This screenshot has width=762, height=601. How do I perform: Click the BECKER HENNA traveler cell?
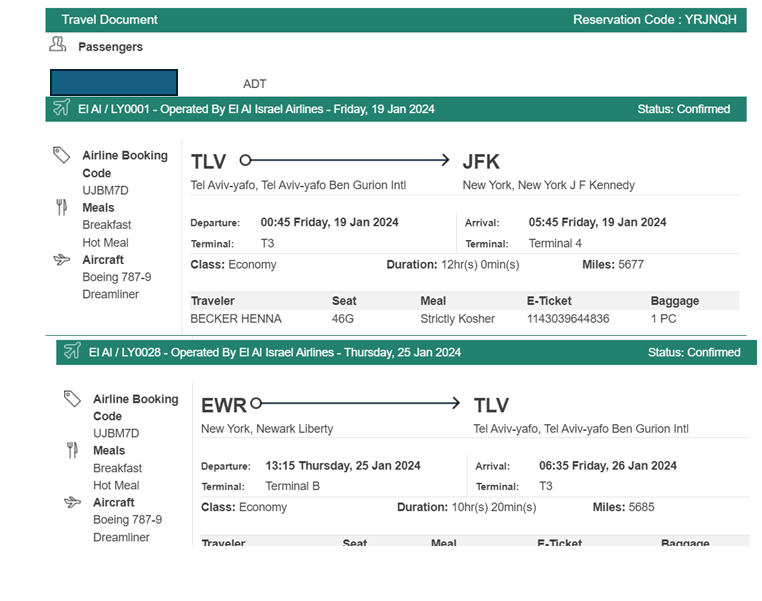[x=236, y=319]
